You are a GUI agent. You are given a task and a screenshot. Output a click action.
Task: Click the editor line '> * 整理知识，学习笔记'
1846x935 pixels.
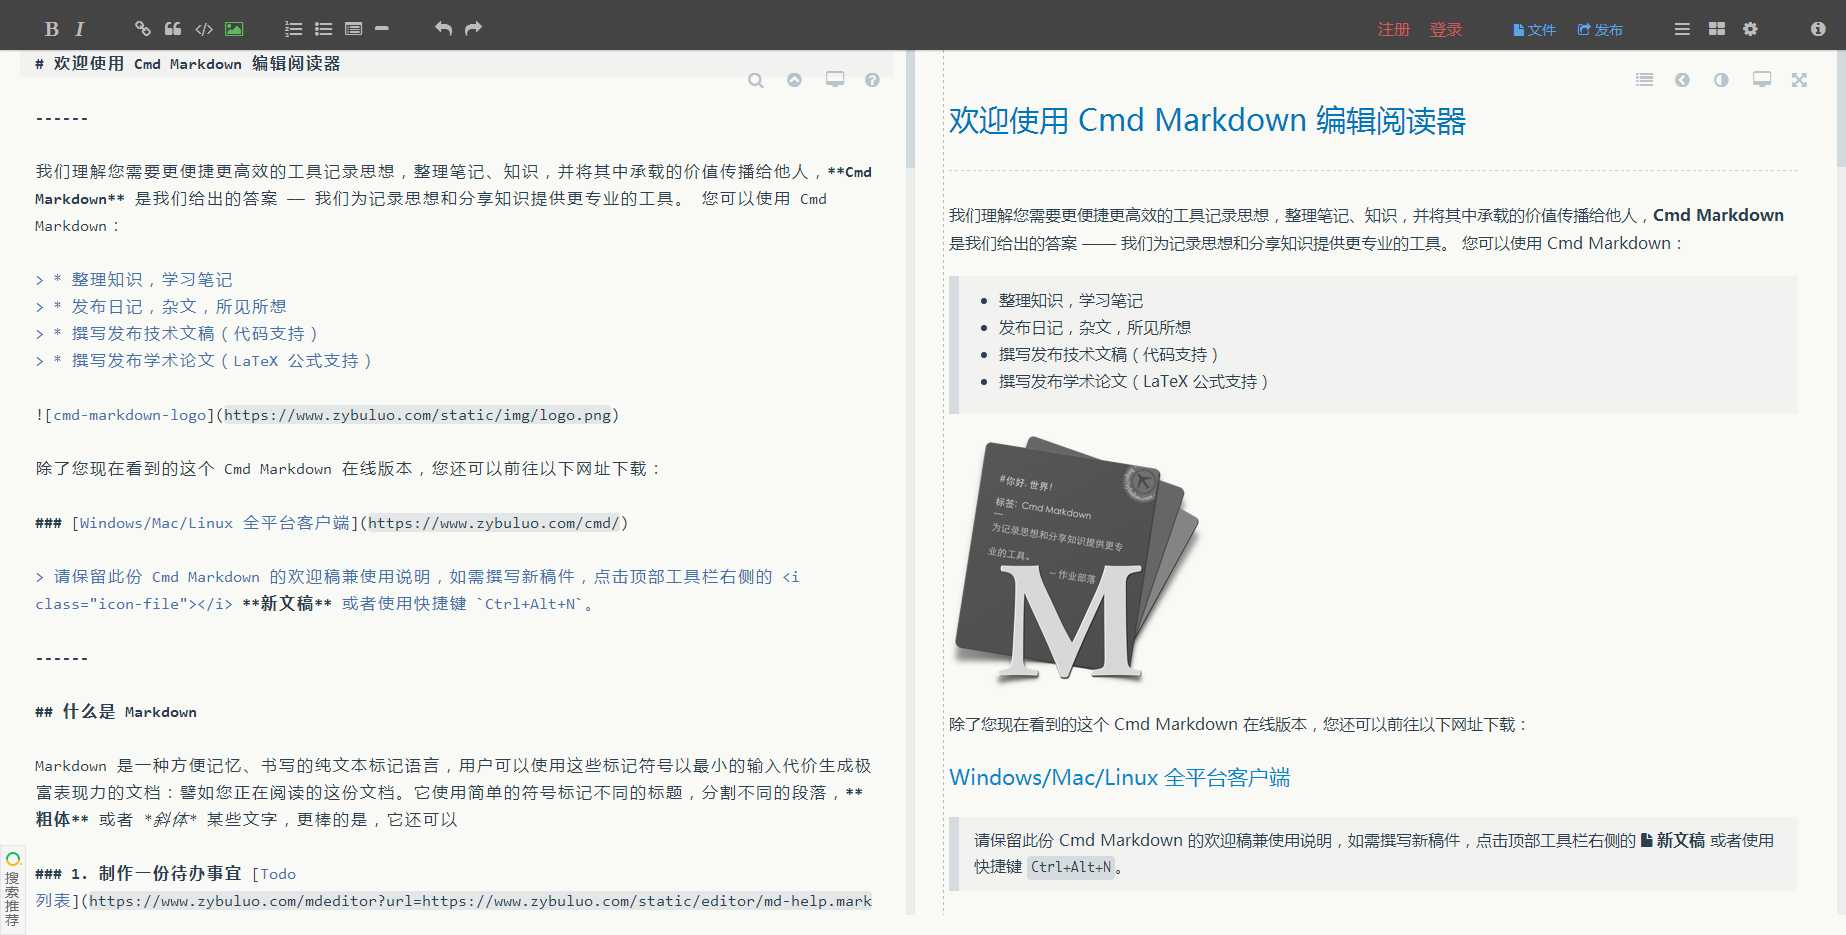(x=134, y=280)
